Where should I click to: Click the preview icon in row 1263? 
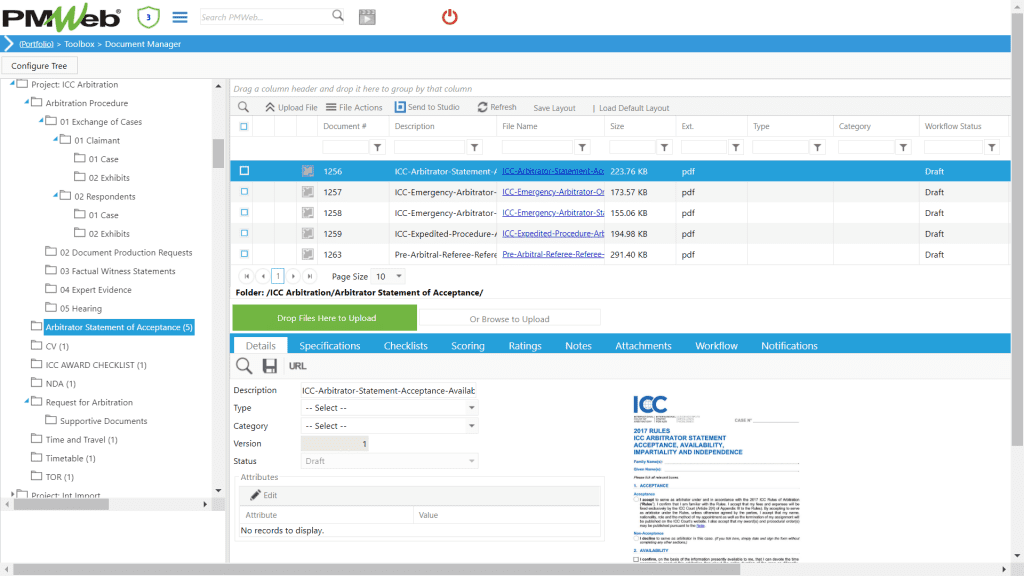point(308,254)
